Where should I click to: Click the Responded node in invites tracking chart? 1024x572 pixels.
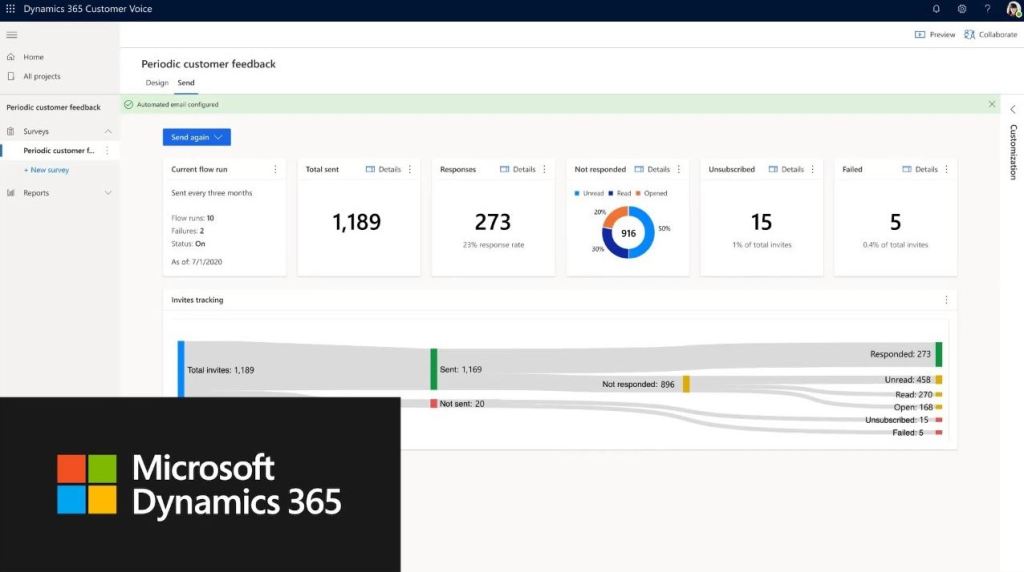(x=938, y=354)
